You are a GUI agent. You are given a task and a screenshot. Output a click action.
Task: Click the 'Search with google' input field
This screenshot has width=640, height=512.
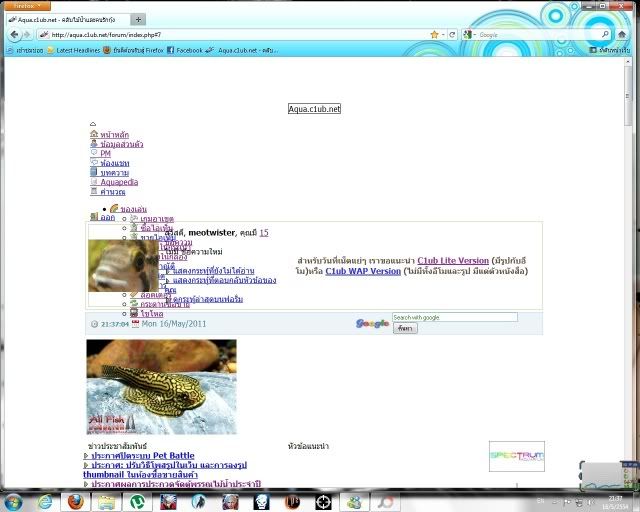click(455, 317)
